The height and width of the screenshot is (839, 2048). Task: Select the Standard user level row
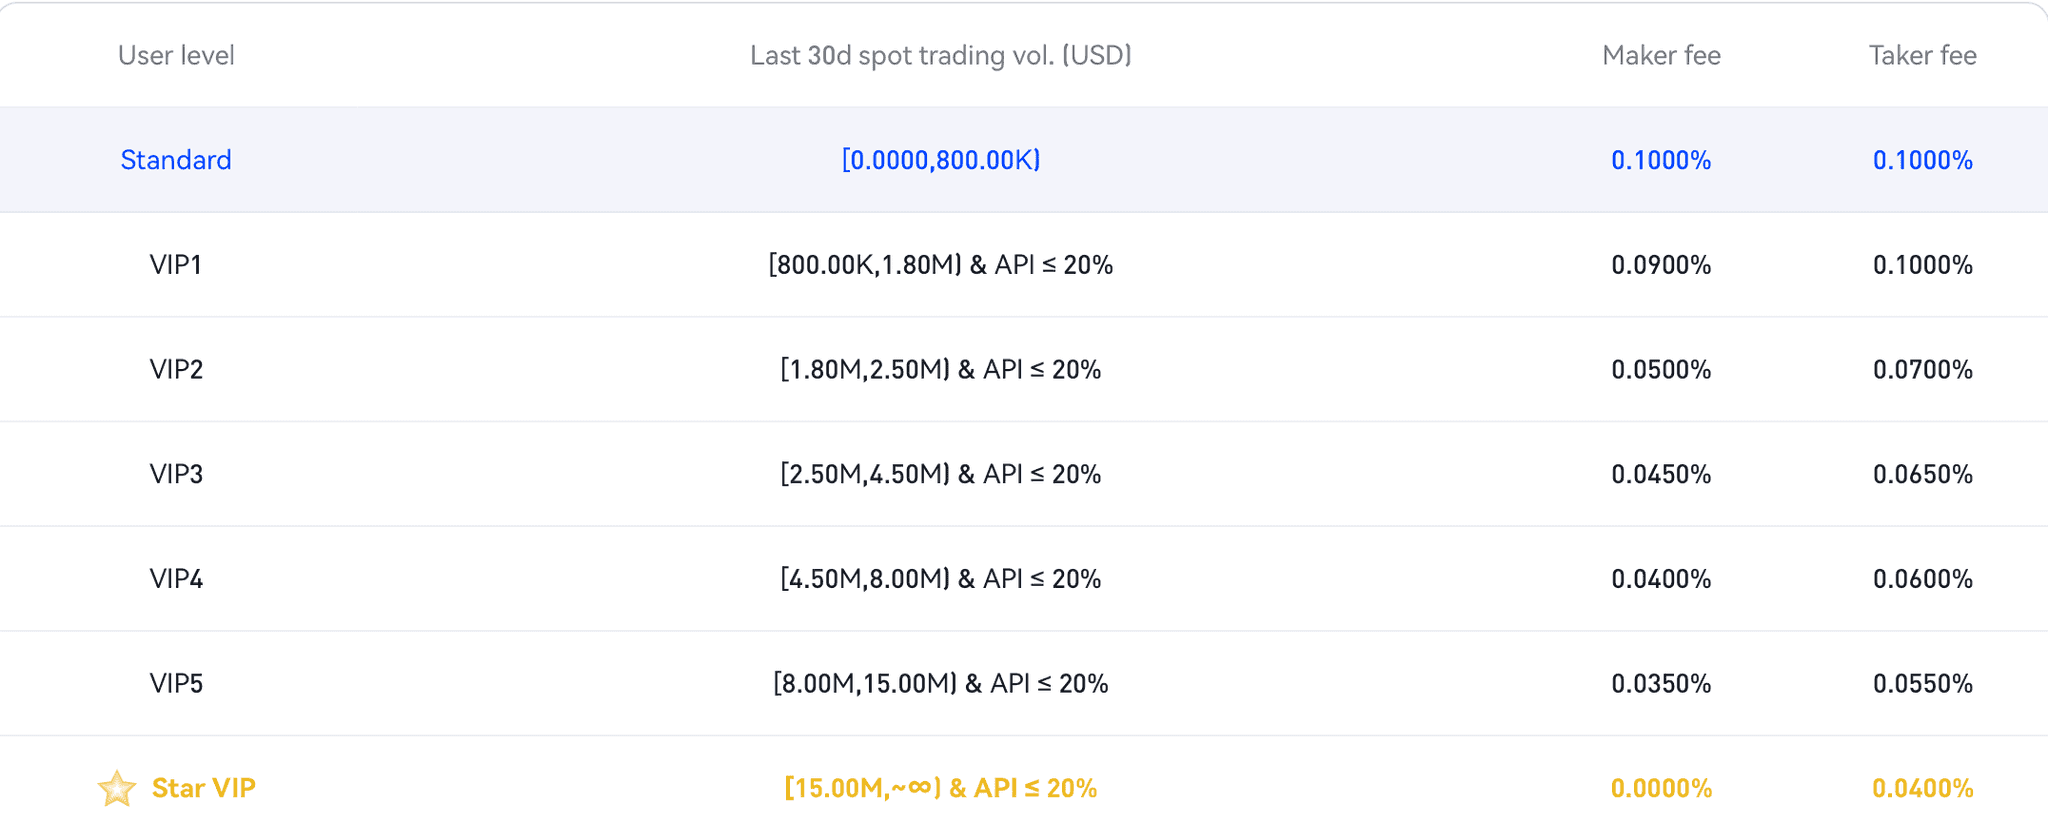[x=176, y=160]
